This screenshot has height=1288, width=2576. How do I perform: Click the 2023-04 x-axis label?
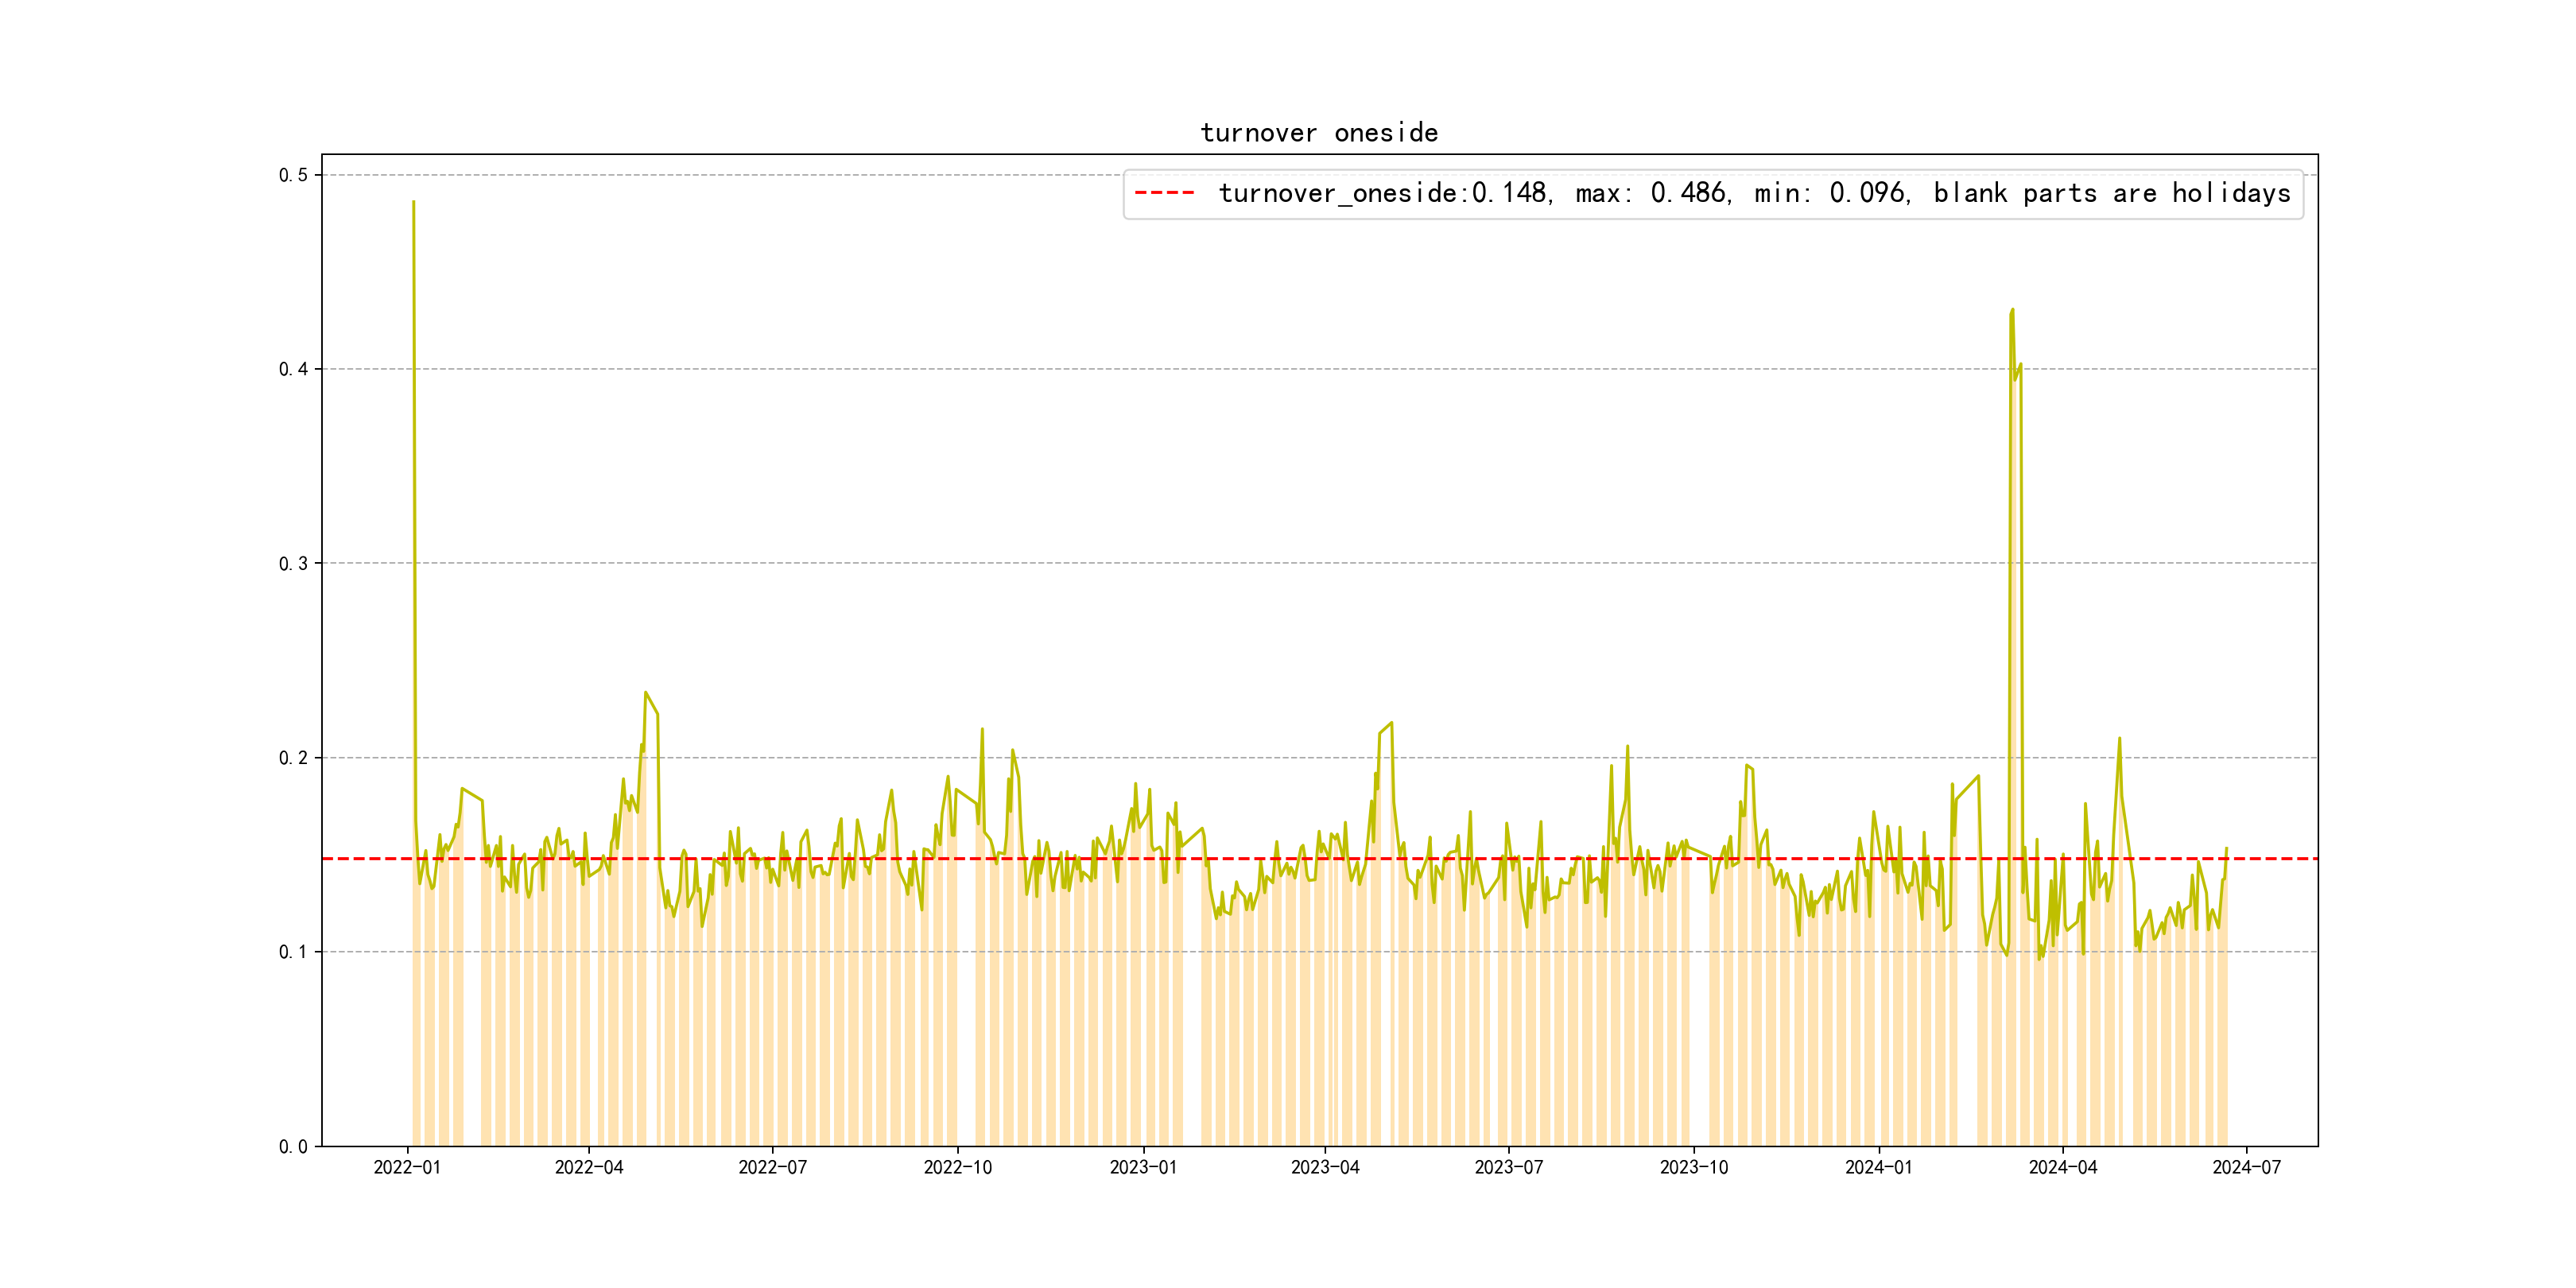coord(1325,1168)
